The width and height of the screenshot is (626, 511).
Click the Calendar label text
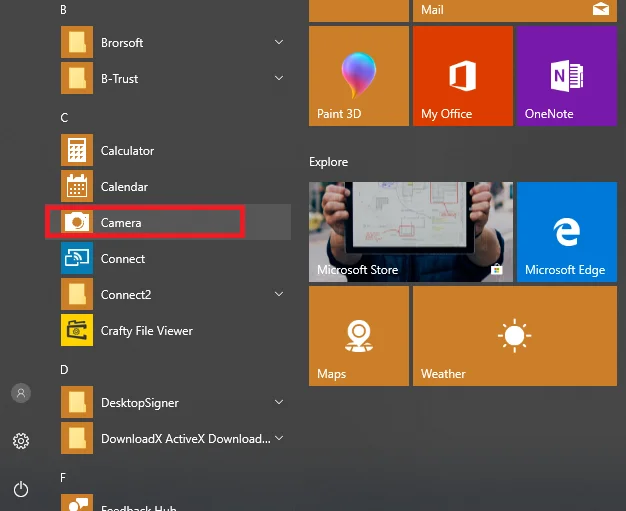pos(124,186)
